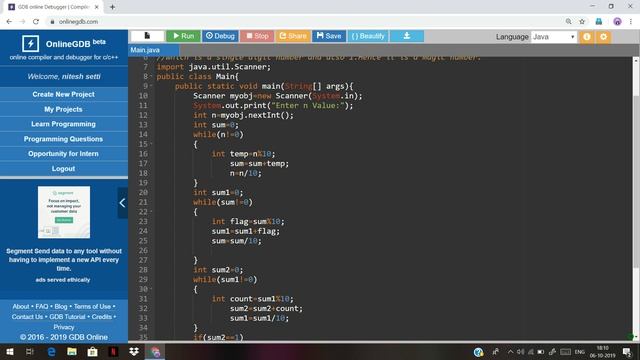Click the OnlineGDB lightning logo

(31, 43)
